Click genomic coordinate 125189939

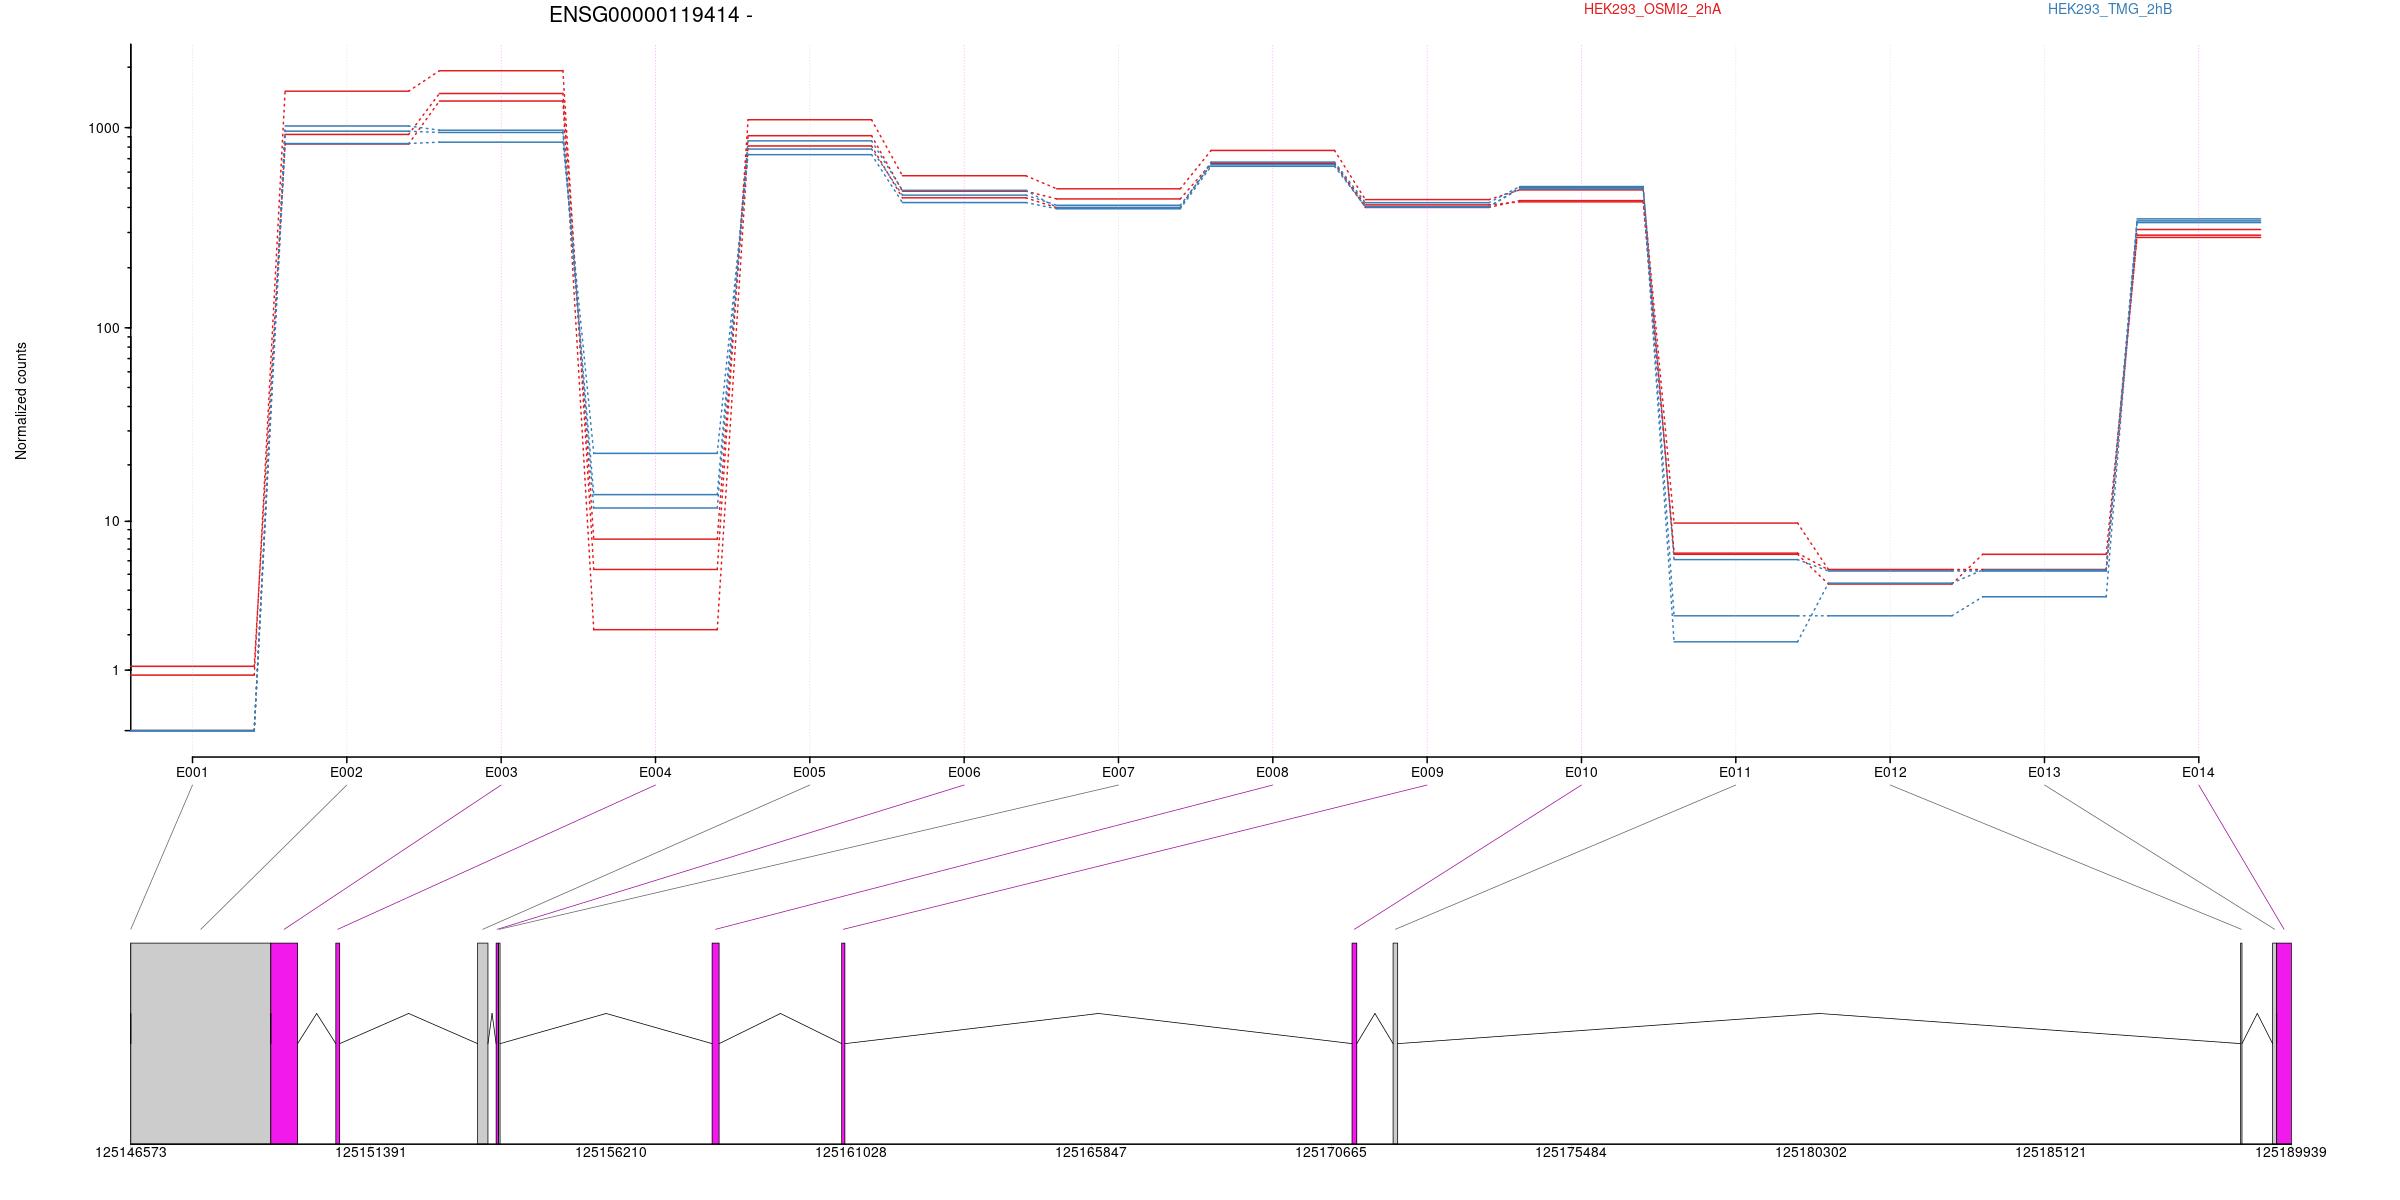tap(2291, 1152)
